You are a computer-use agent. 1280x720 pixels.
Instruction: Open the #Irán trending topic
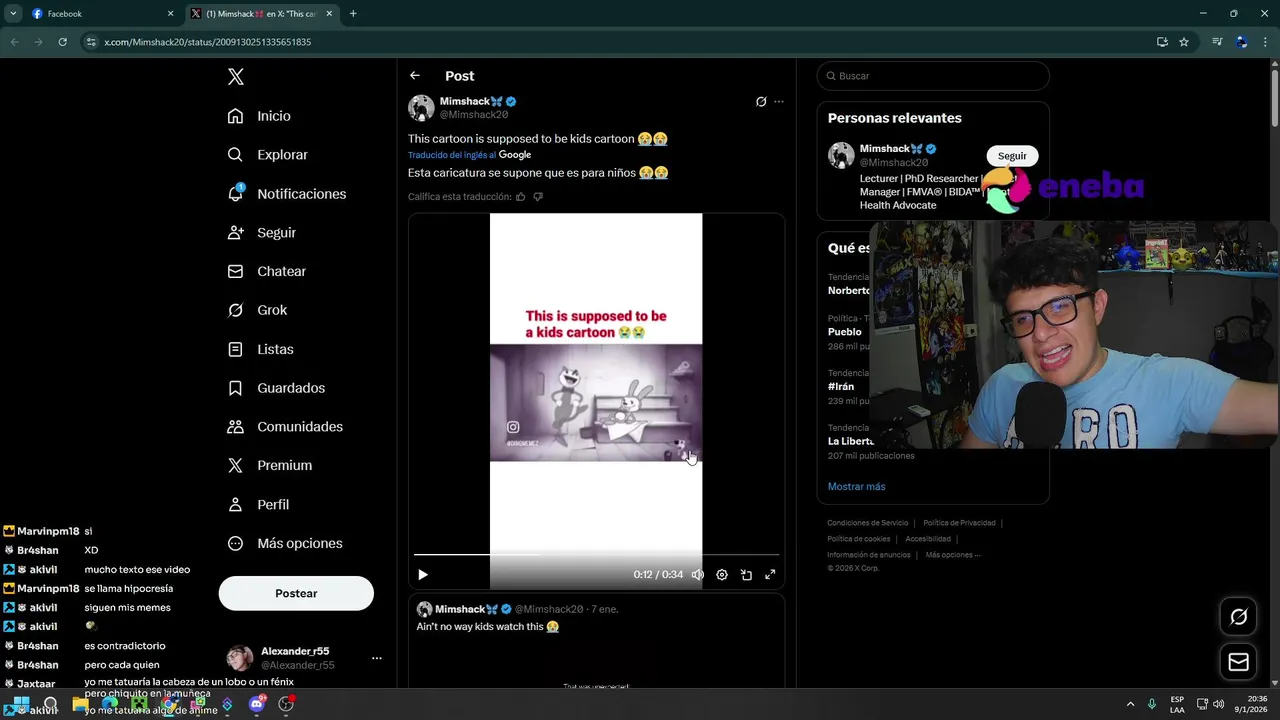841,386
